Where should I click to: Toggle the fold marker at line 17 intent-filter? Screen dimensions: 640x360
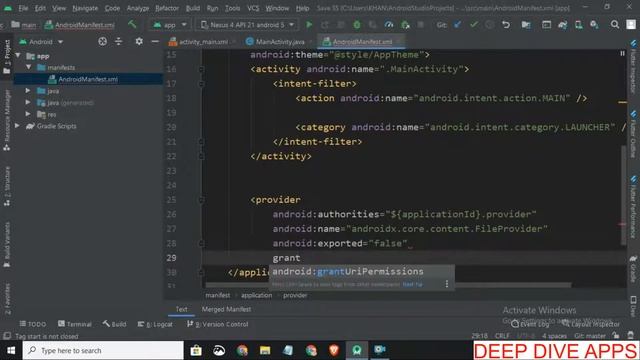point(201,84)
